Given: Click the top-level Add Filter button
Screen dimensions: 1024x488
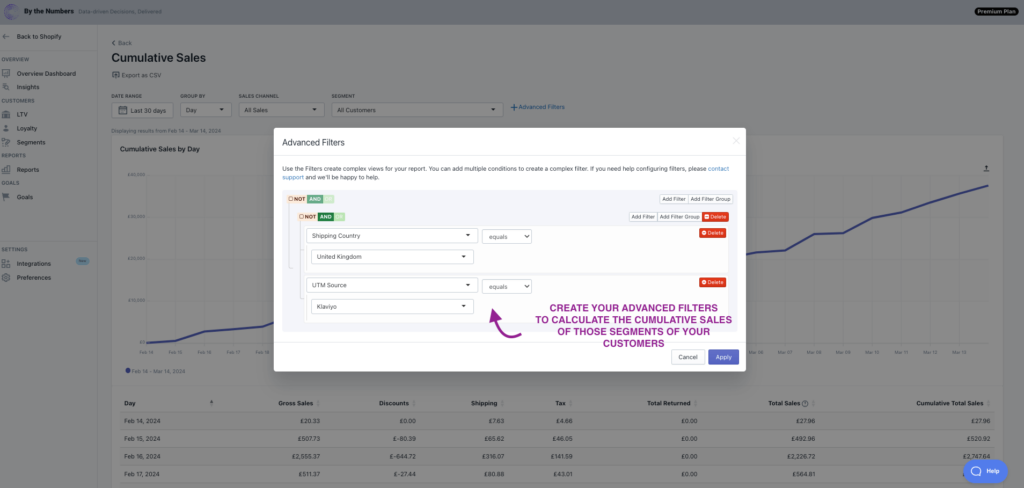Looking at the screenshot, I should [x=673, y=199].
